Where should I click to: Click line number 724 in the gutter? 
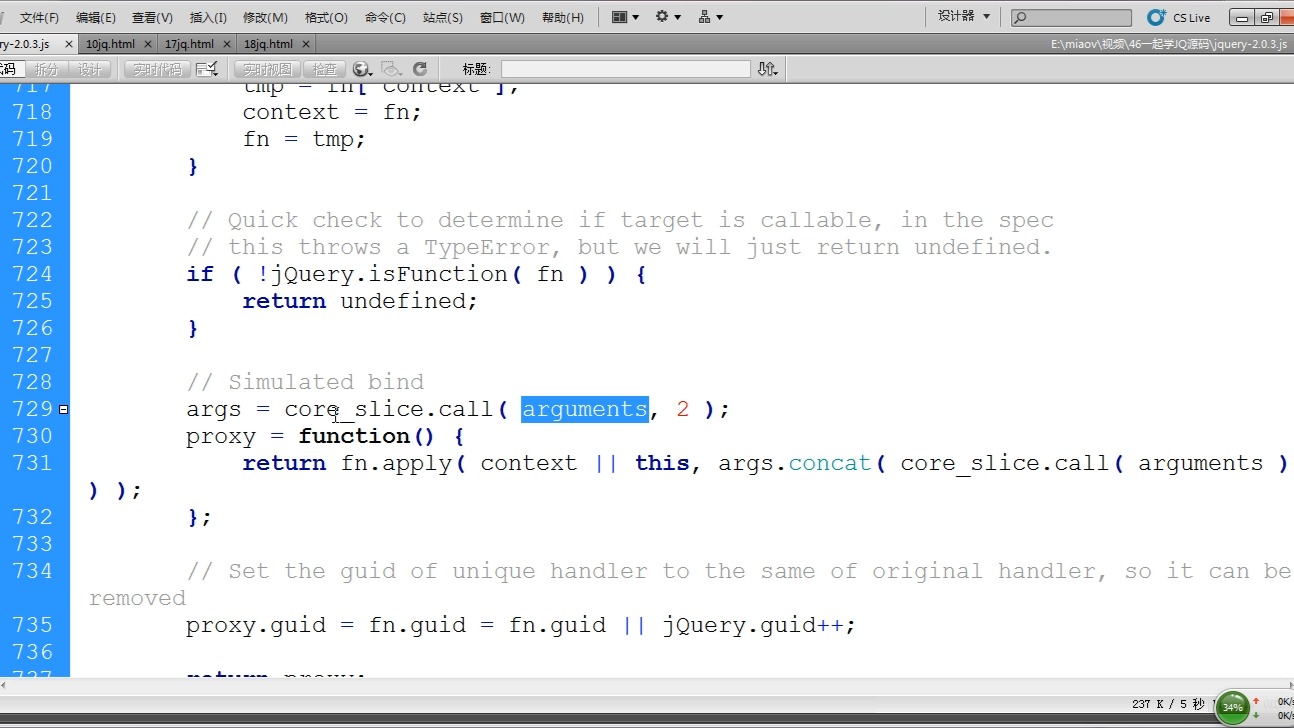tap(32, 274)
